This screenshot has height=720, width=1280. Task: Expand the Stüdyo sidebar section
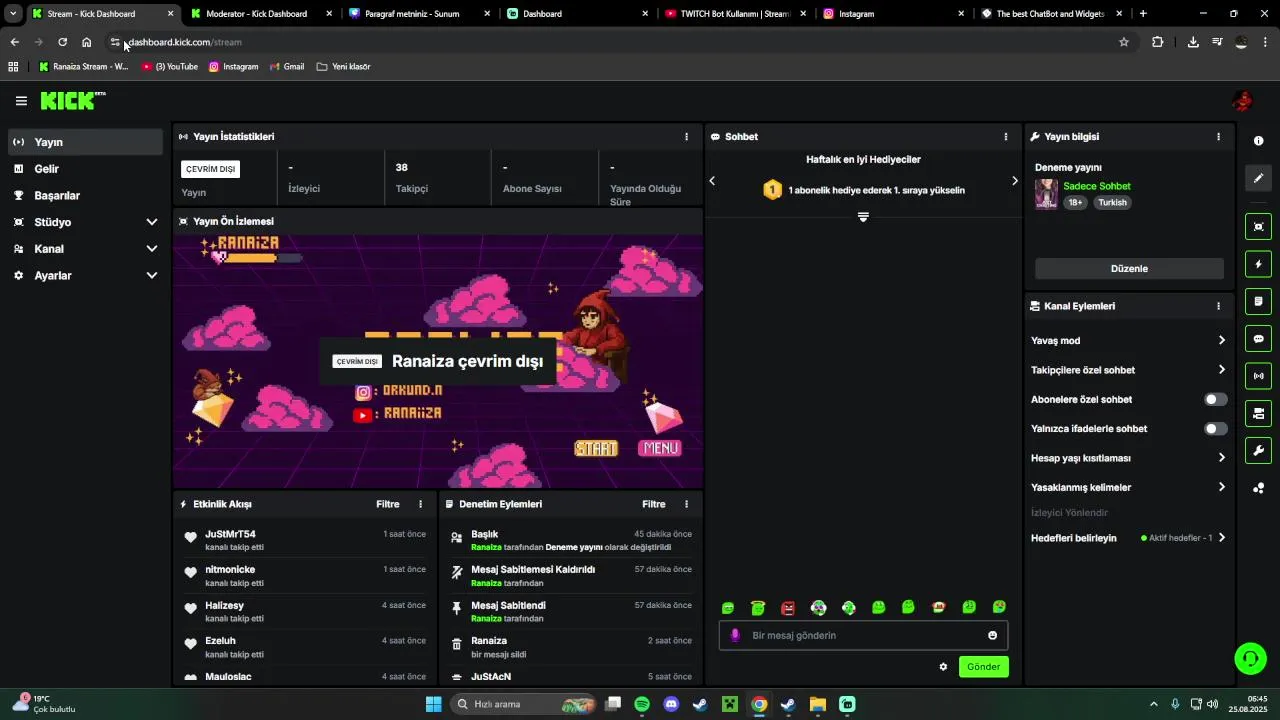[152, 222]
